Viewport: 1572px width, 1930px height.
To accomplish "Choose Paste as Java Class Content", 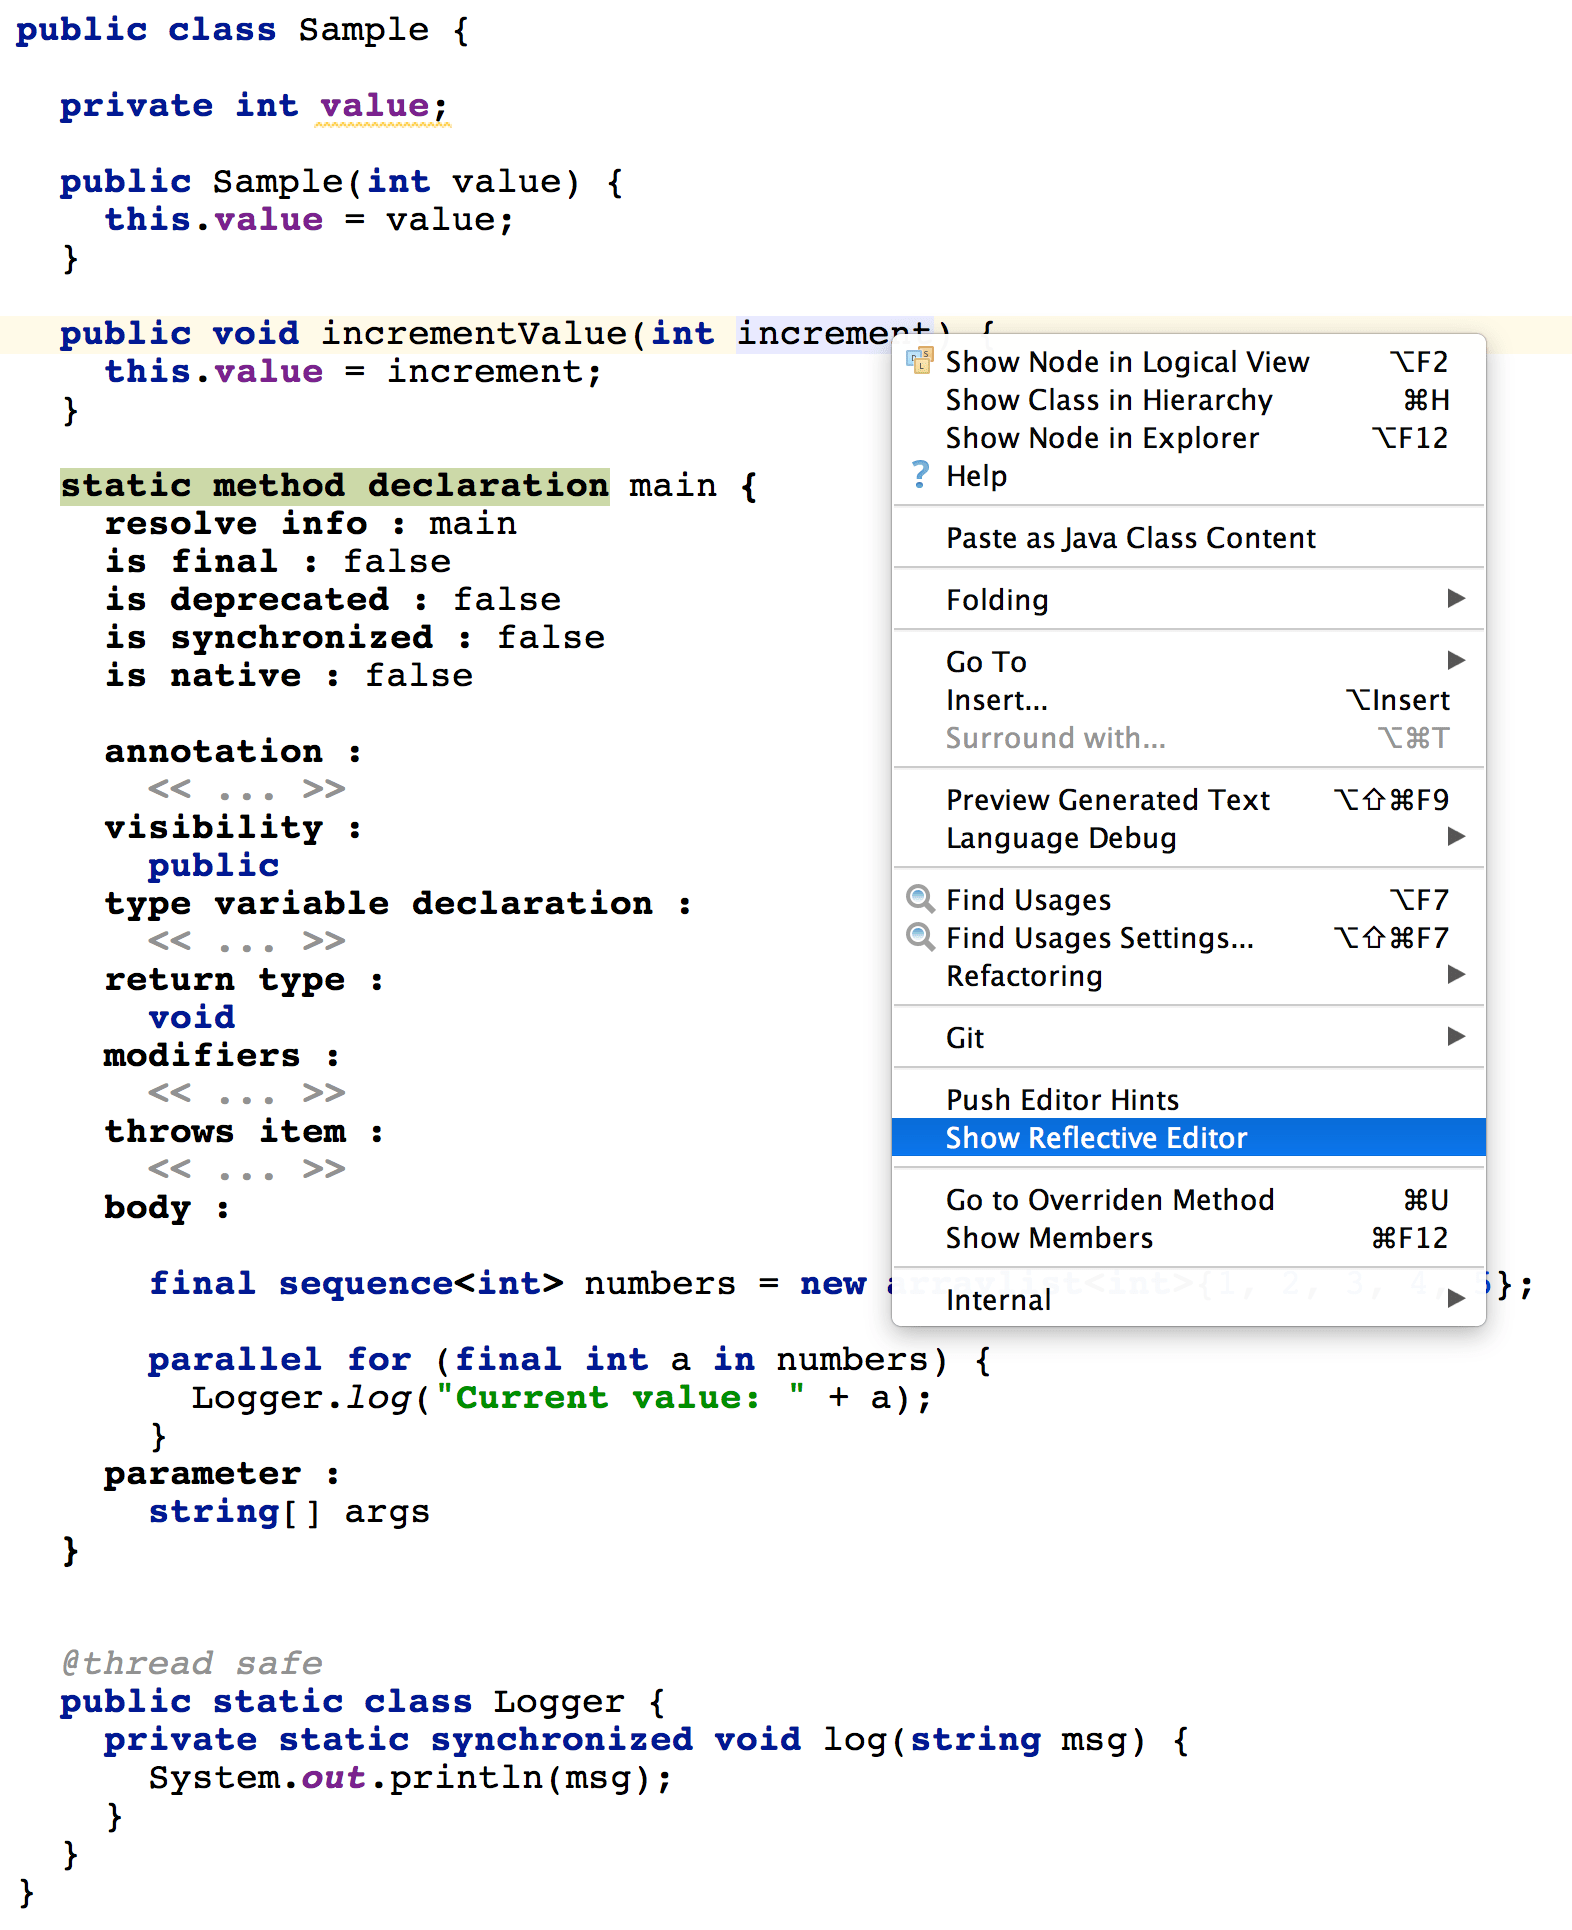I will coord(1130,538).
